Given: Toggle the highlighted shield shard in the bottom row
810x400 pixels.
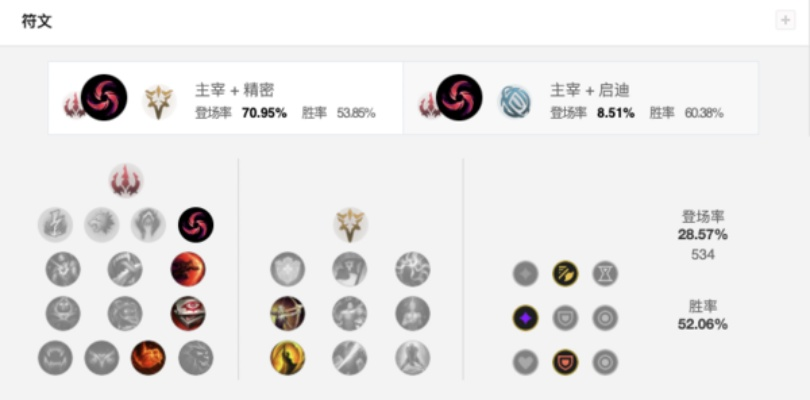Looking at the screenshot, I should pos(565,363).
